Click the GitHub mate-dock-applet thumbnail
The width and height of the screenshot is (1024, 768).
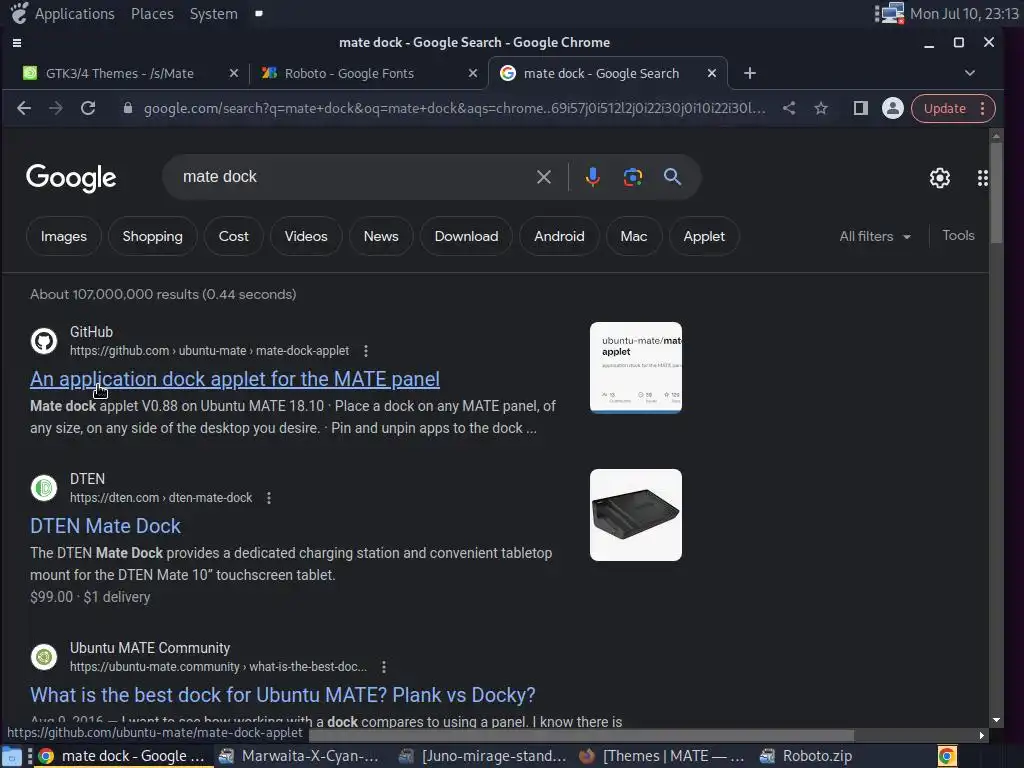tap(635, 368)
